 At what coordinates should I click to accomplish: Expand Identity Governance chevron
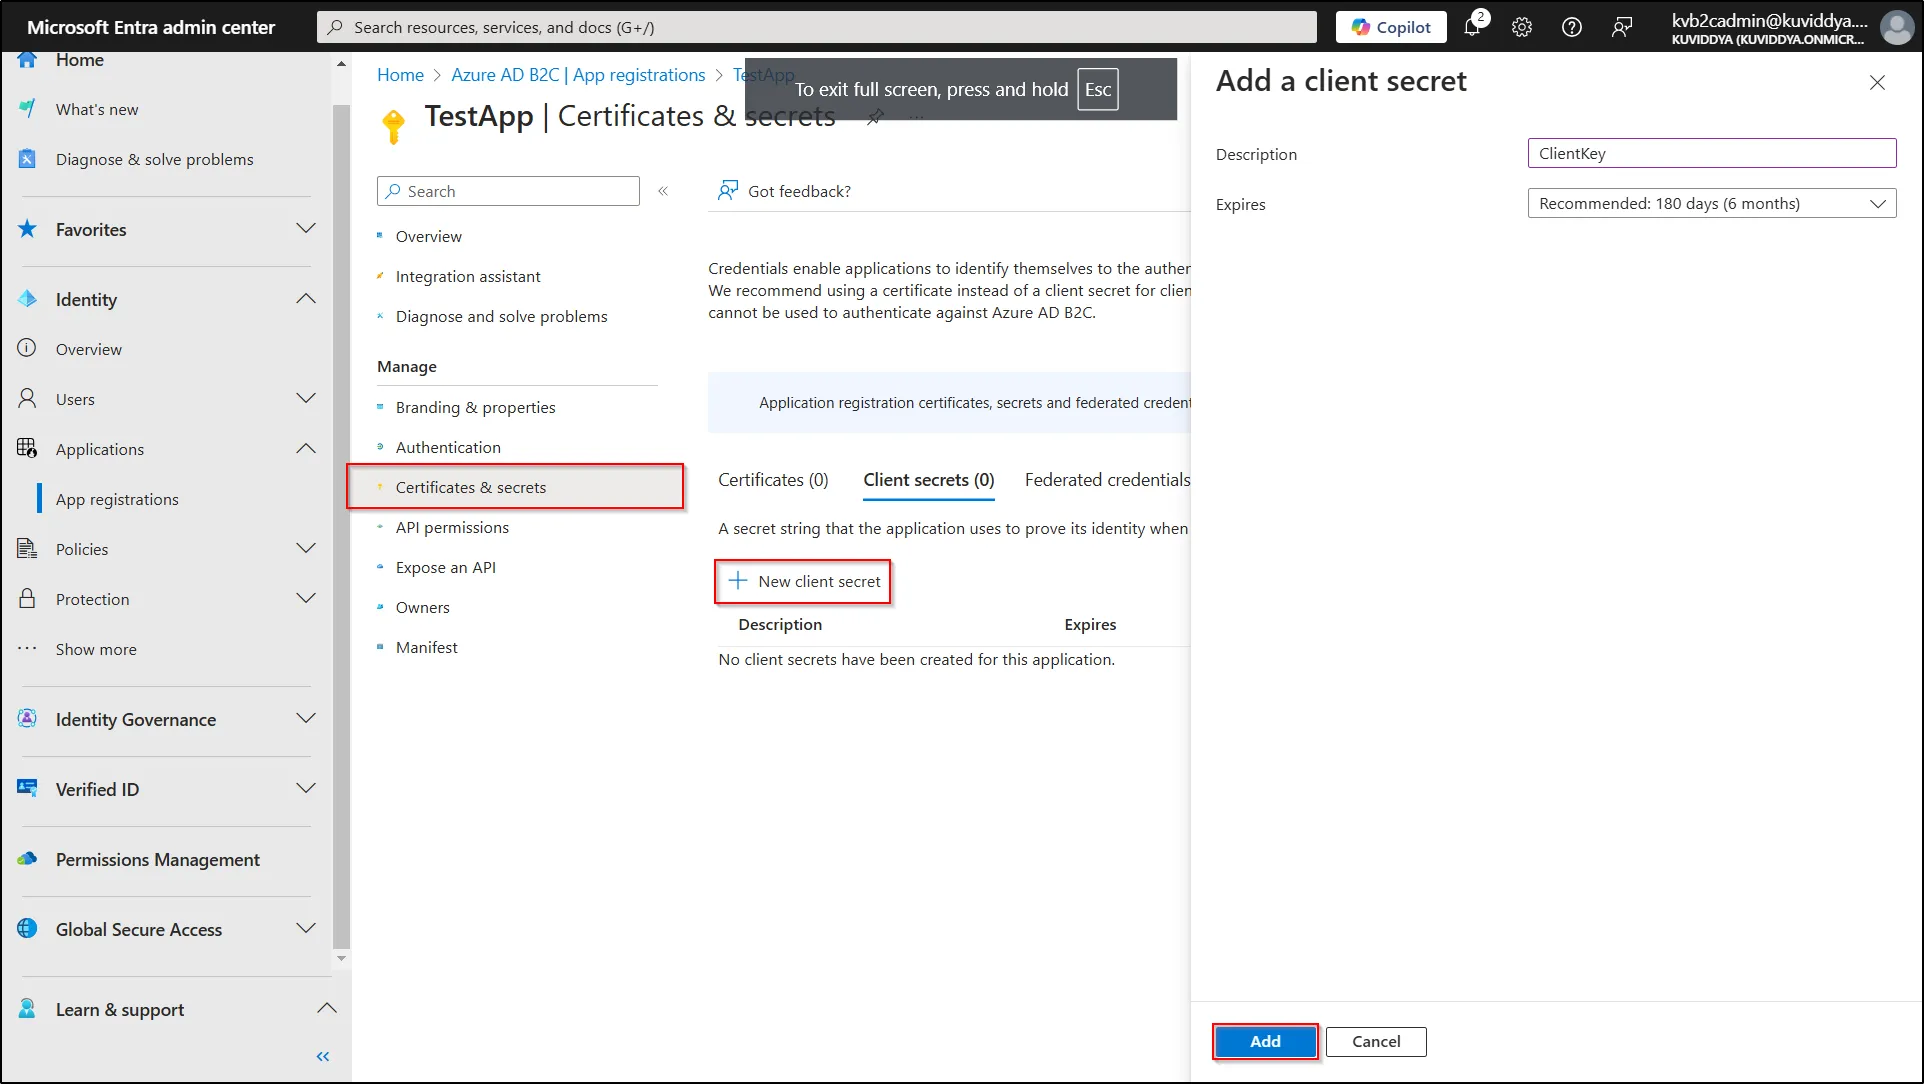pyautogui.click(x=306, y=719)
